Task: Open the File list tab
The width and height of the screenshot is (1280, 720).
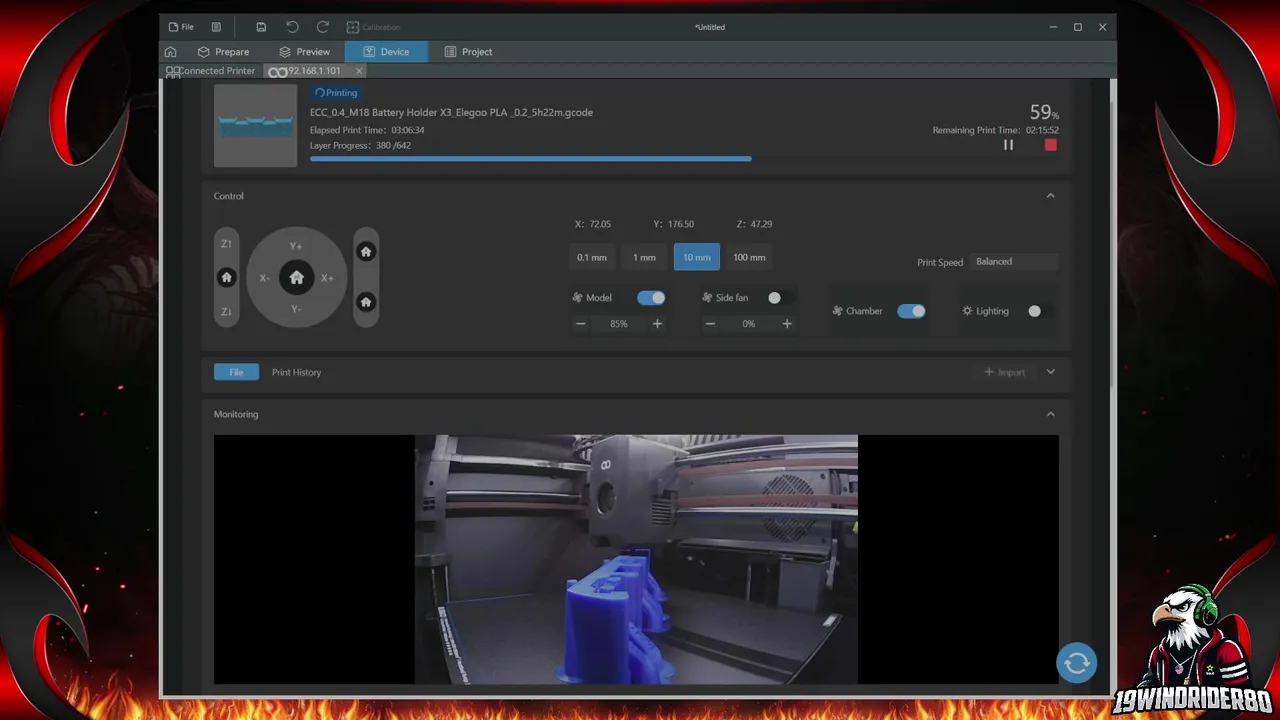Action: pyautogui.click(x=236, y=372)
